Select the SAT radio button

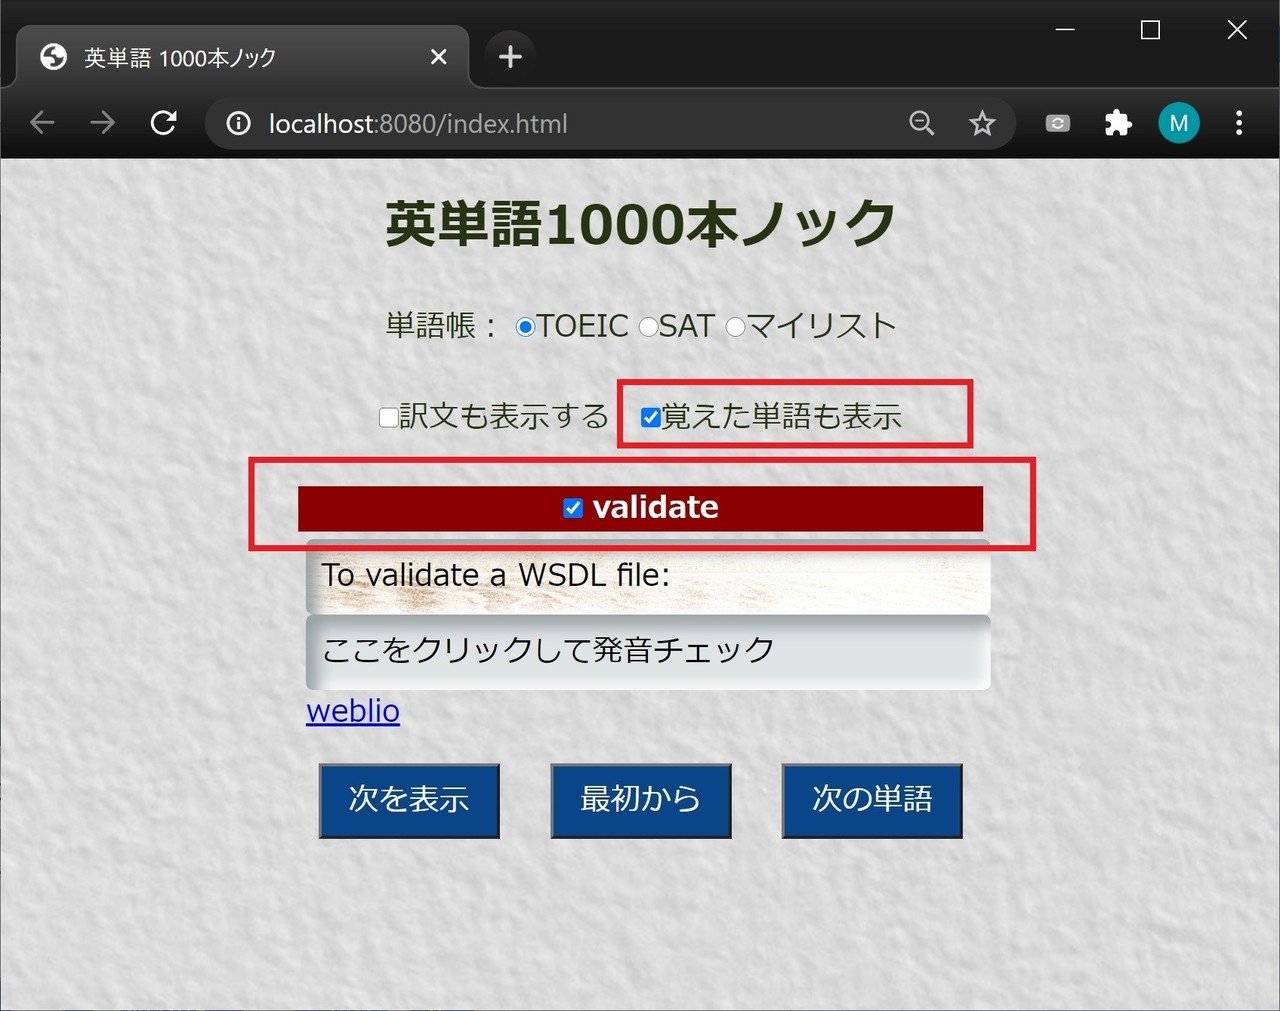[x=649, y=326]
